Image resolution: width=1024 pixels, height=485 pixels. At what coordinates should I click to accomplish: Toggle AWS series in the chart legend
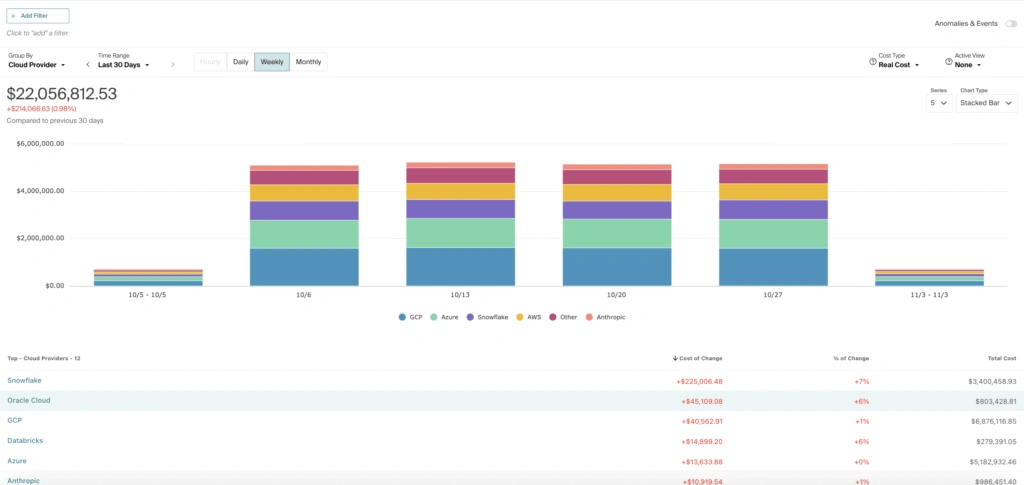(x=532, y=317)
